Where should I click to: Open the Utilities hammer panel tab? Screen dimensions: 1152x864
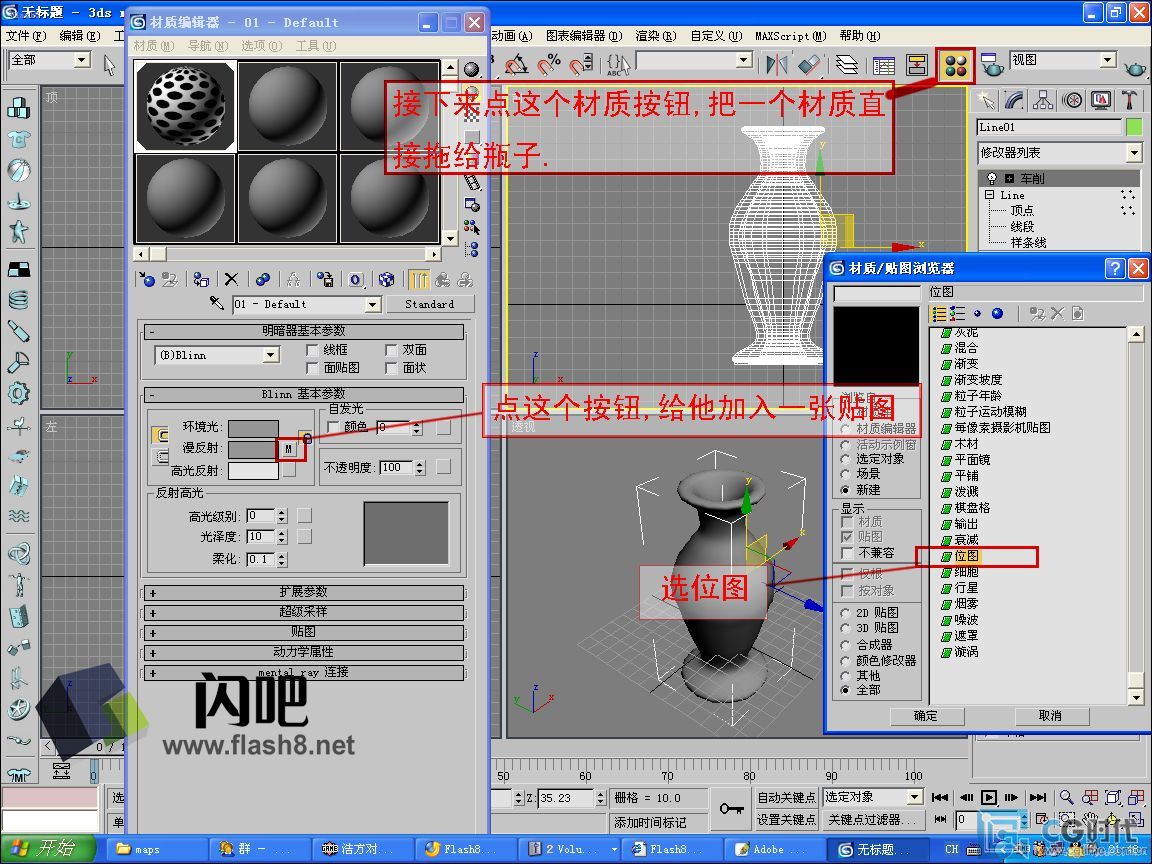click(1129, 100)
